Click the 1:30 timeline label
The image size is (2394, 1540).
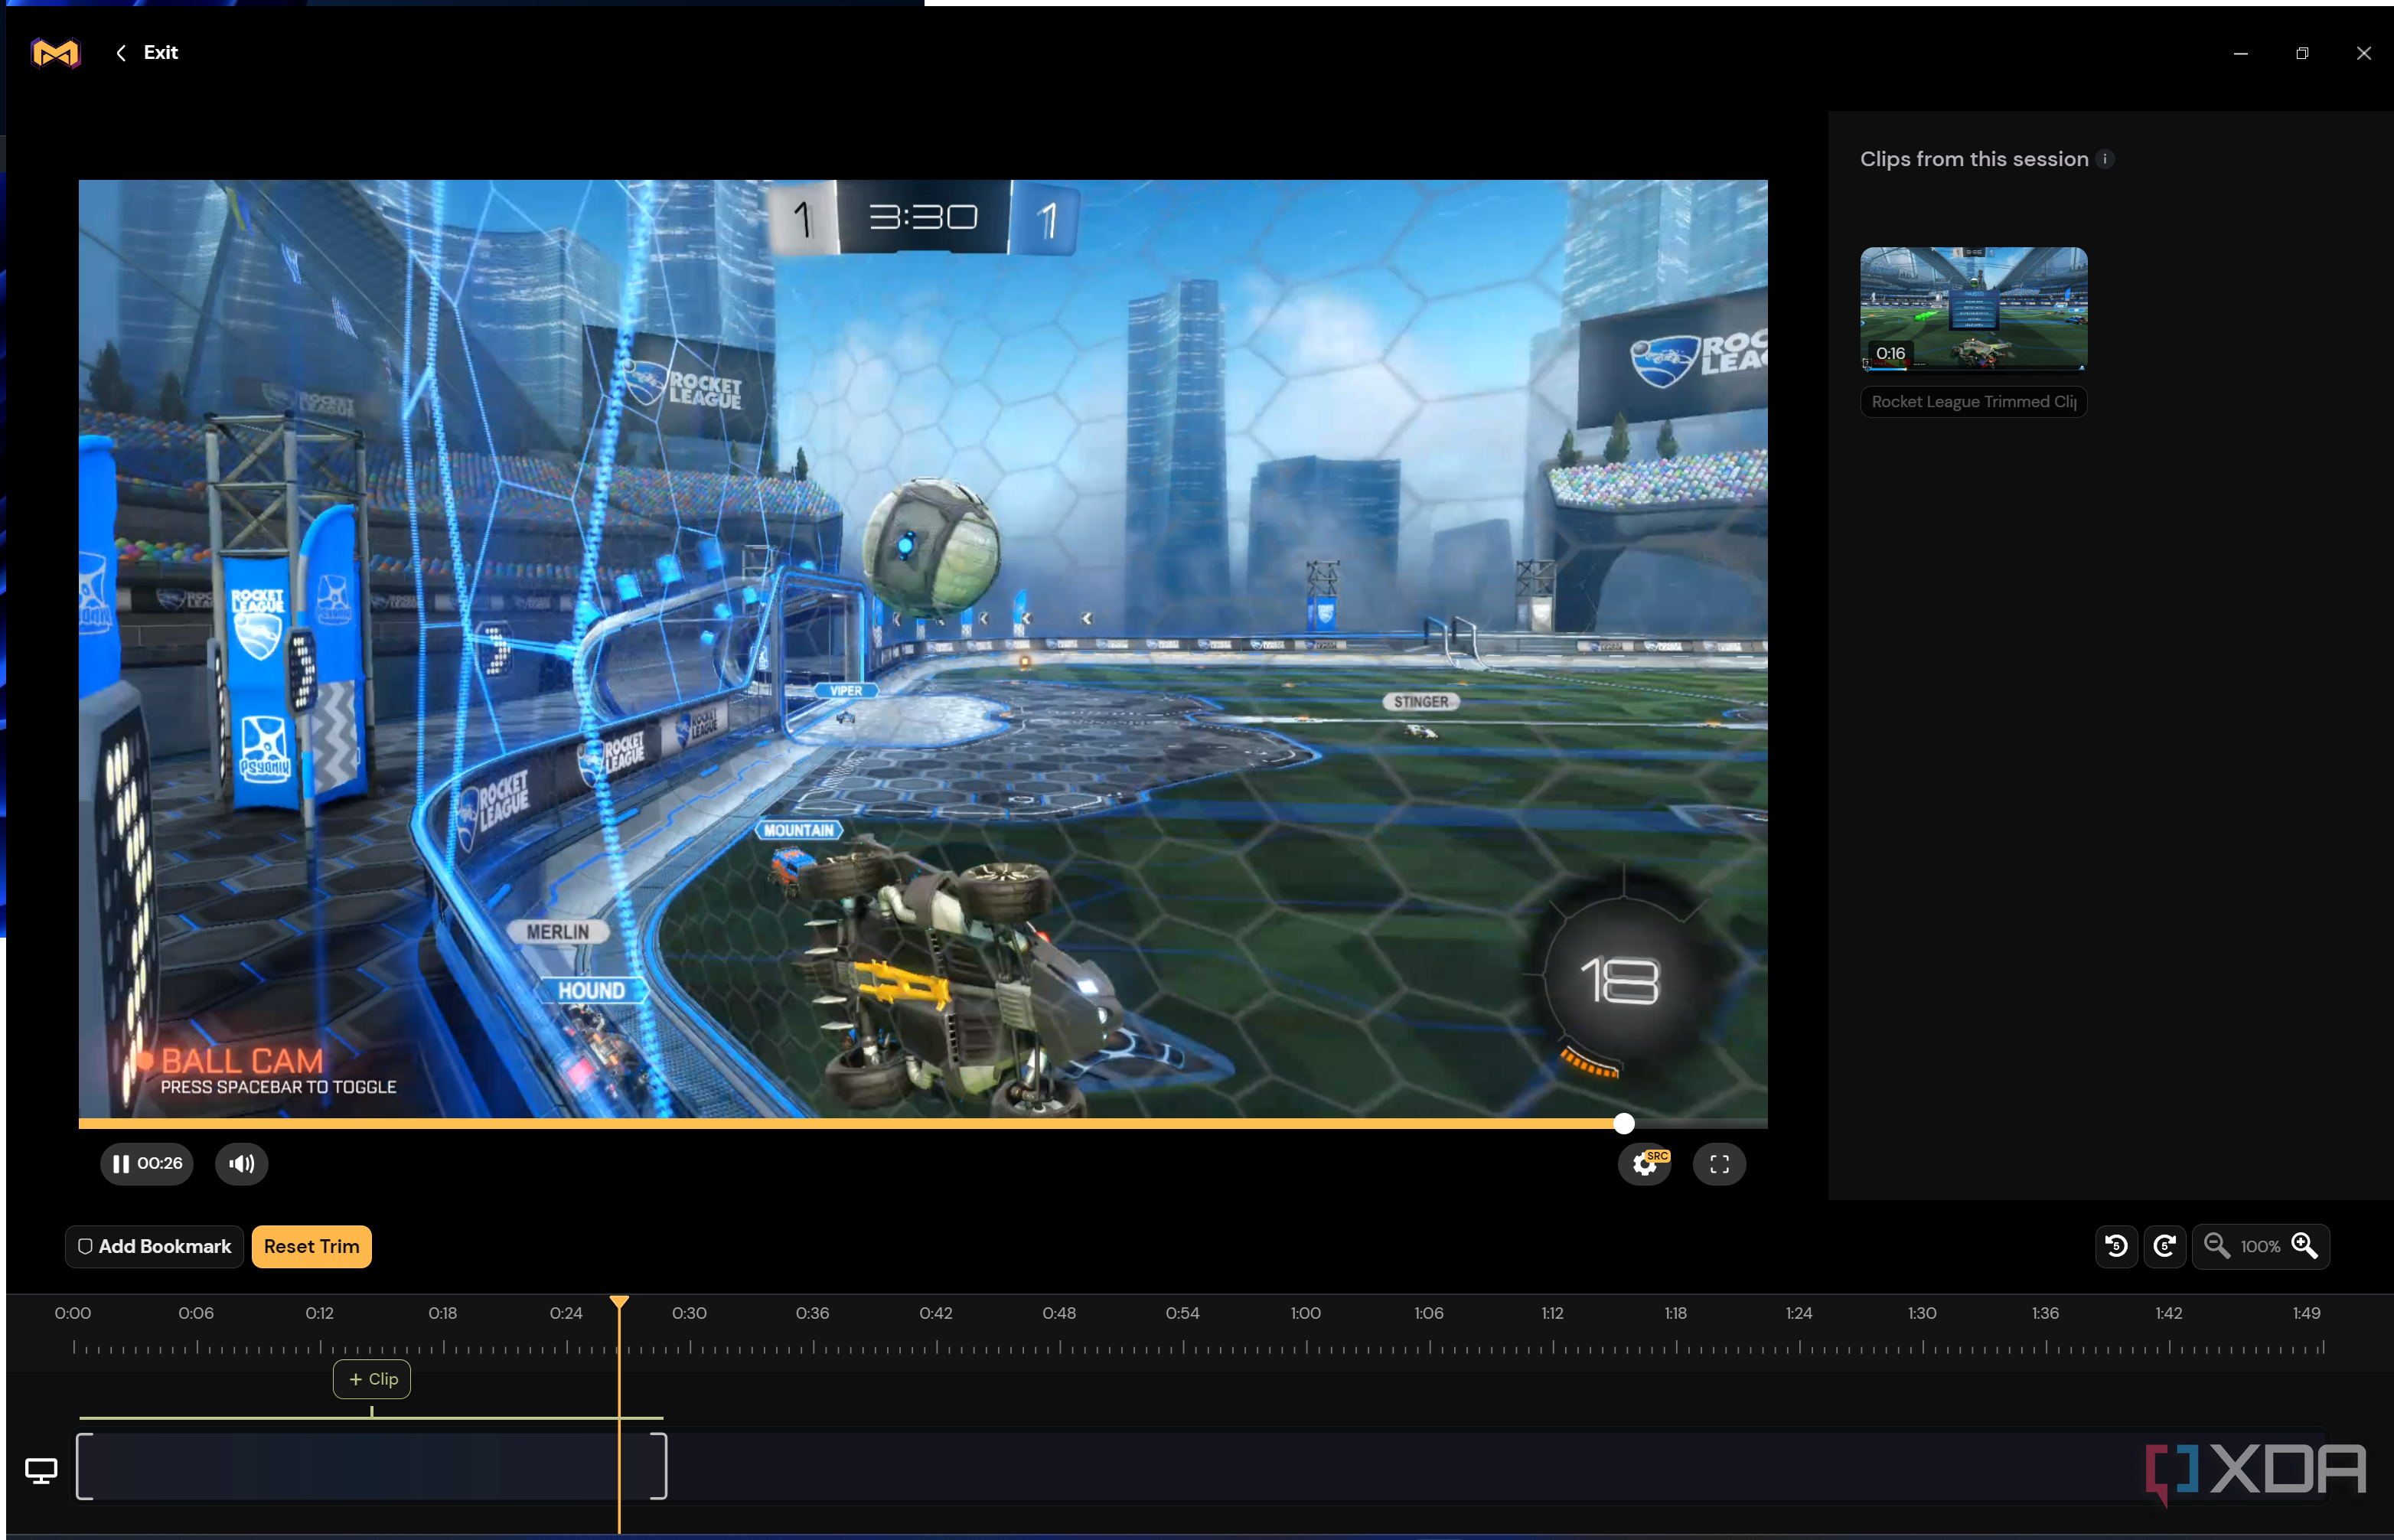pos(1922,1313)
